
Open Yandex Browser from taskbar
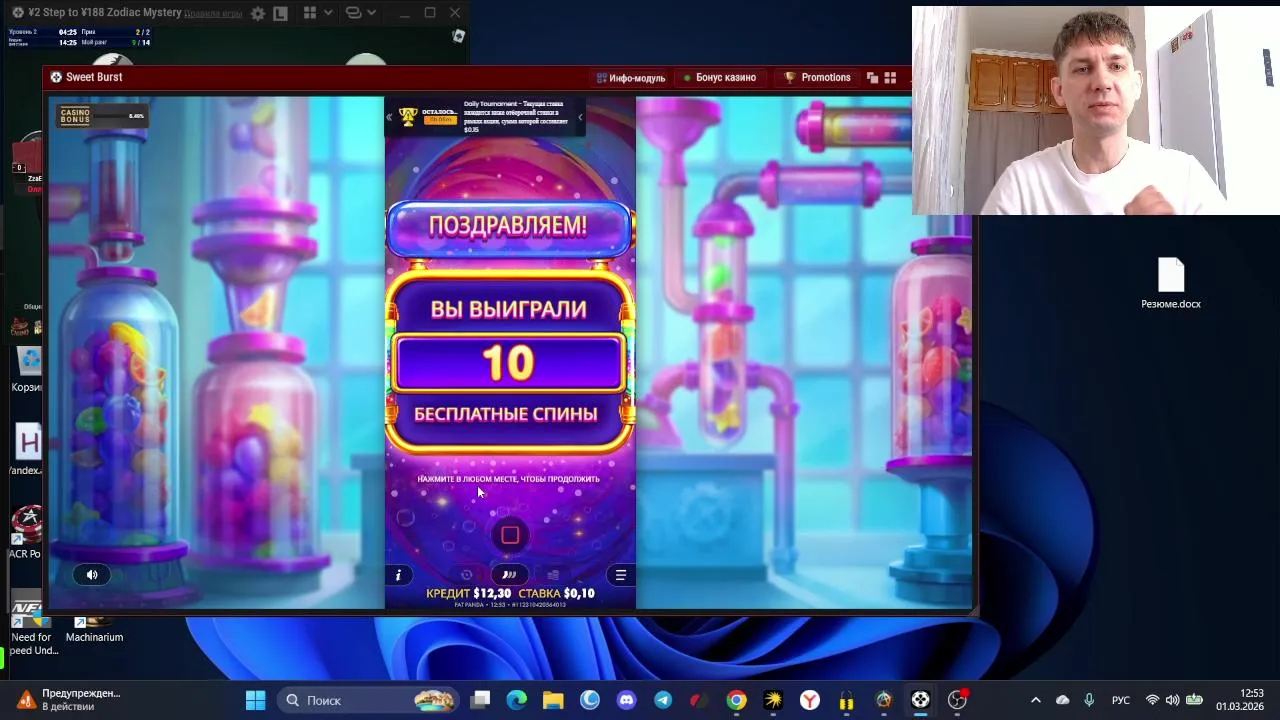pos(810,700)
